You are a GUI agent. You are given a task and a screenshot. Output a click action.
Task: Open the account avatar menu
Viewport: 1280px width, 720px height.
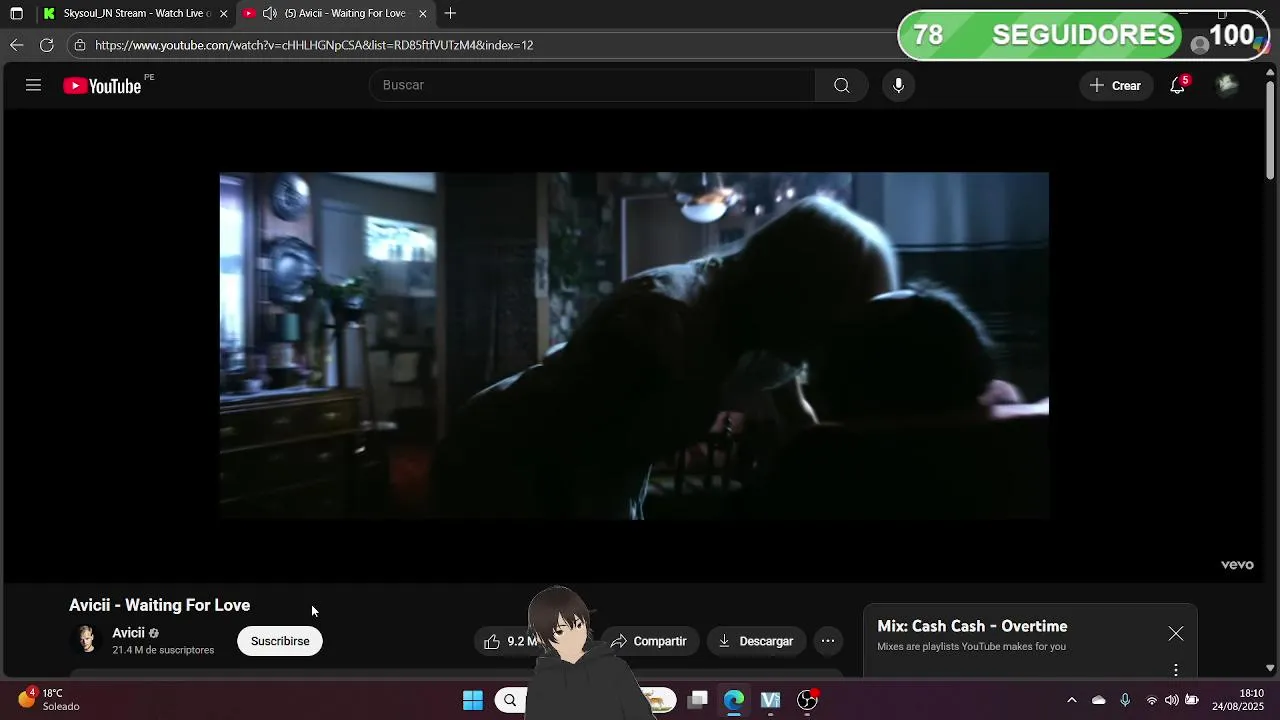click(x=1227, y=85)
